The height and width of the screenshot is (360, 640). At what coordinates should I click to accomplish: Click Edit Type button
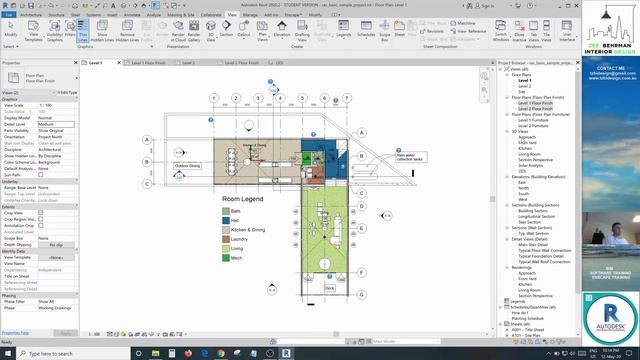[x=67, y=93]
